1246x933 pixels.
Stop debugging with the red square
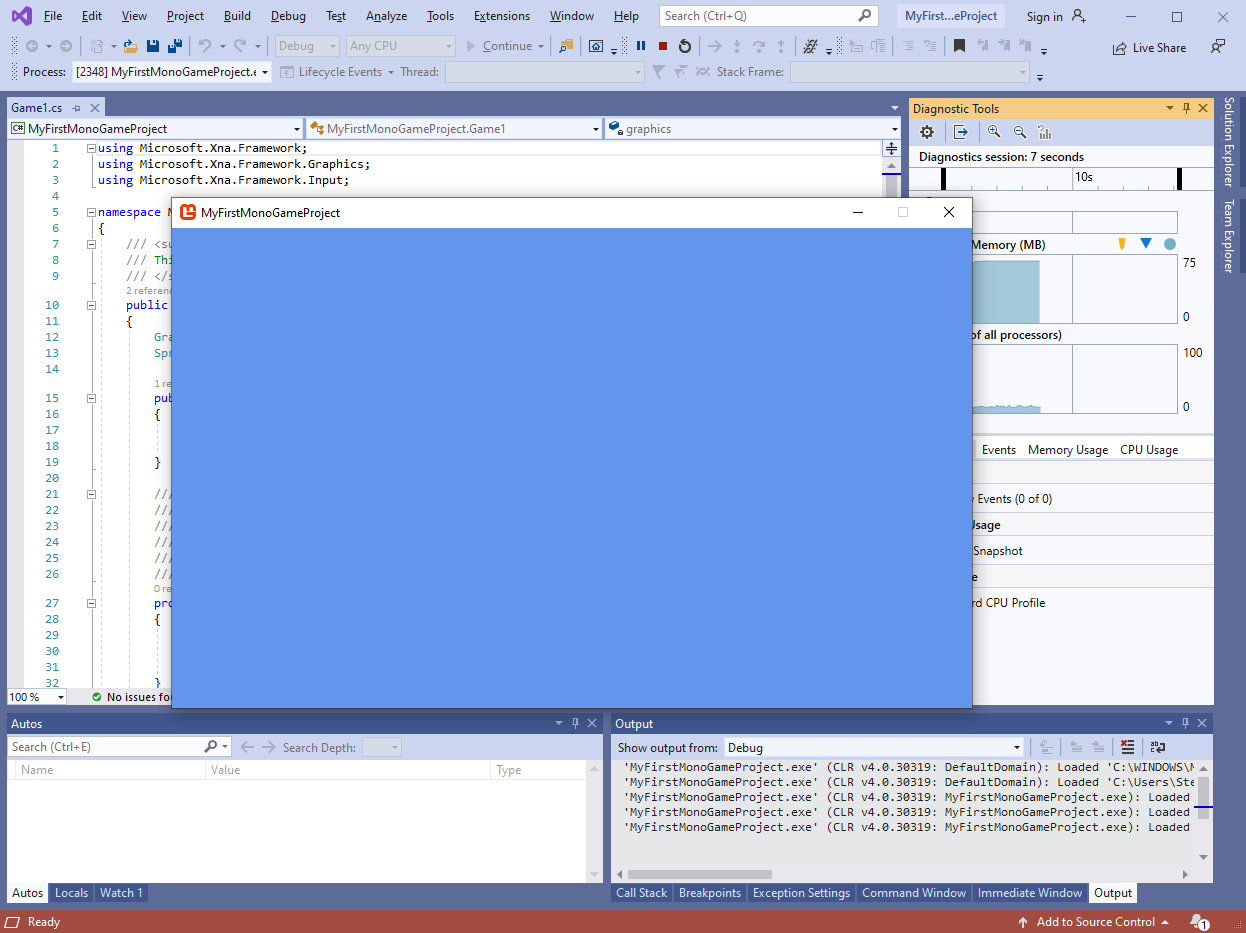pyautogui.click(x=663, y=46)
